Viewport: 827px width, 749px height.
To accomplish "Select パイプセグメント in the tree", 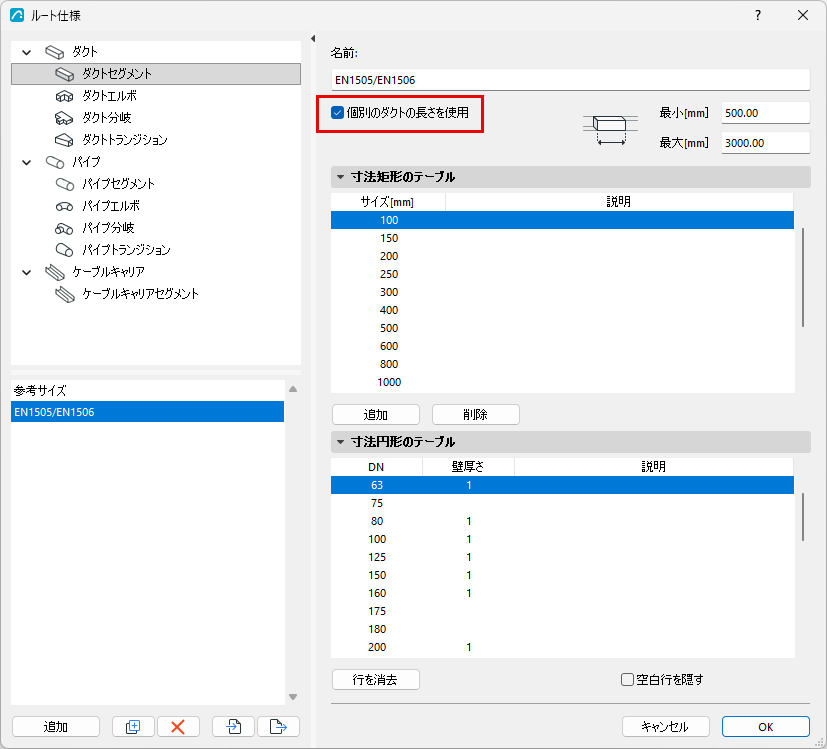I will [x=118, y=184].
